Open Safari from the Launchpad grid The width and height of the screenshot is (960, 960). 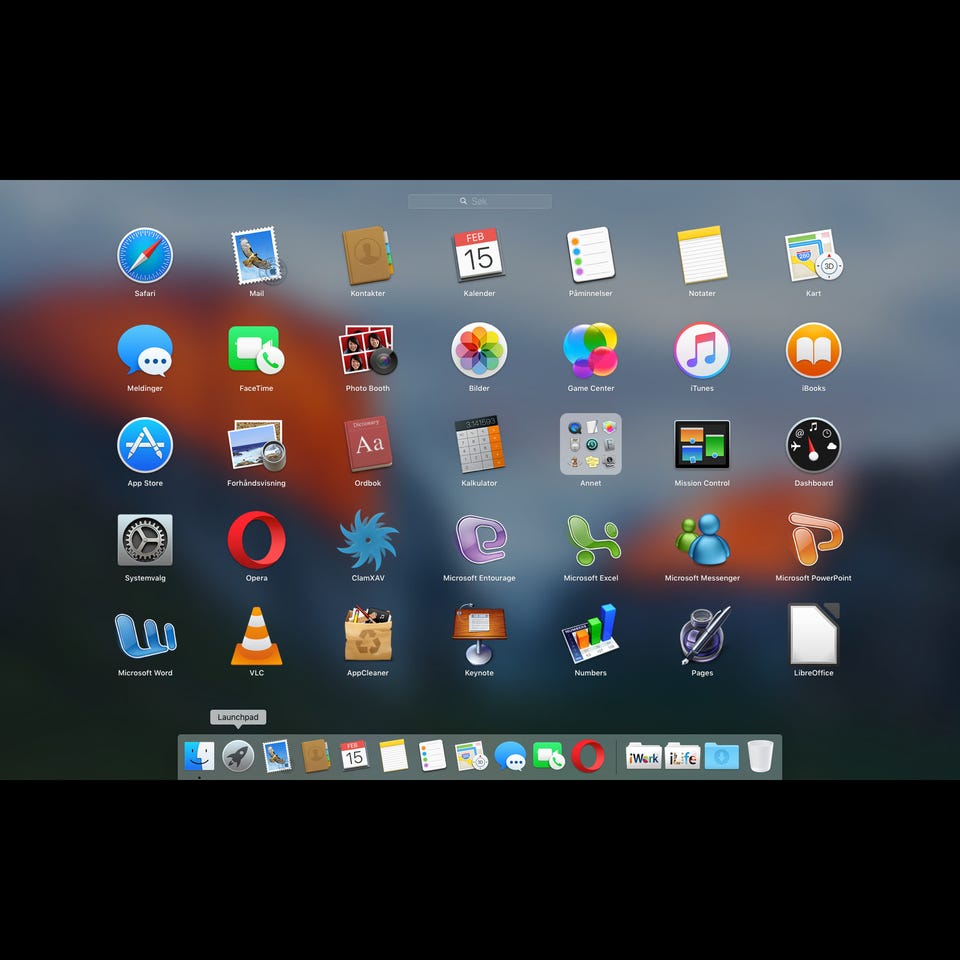pyautogui.click(x=145, y=256)
